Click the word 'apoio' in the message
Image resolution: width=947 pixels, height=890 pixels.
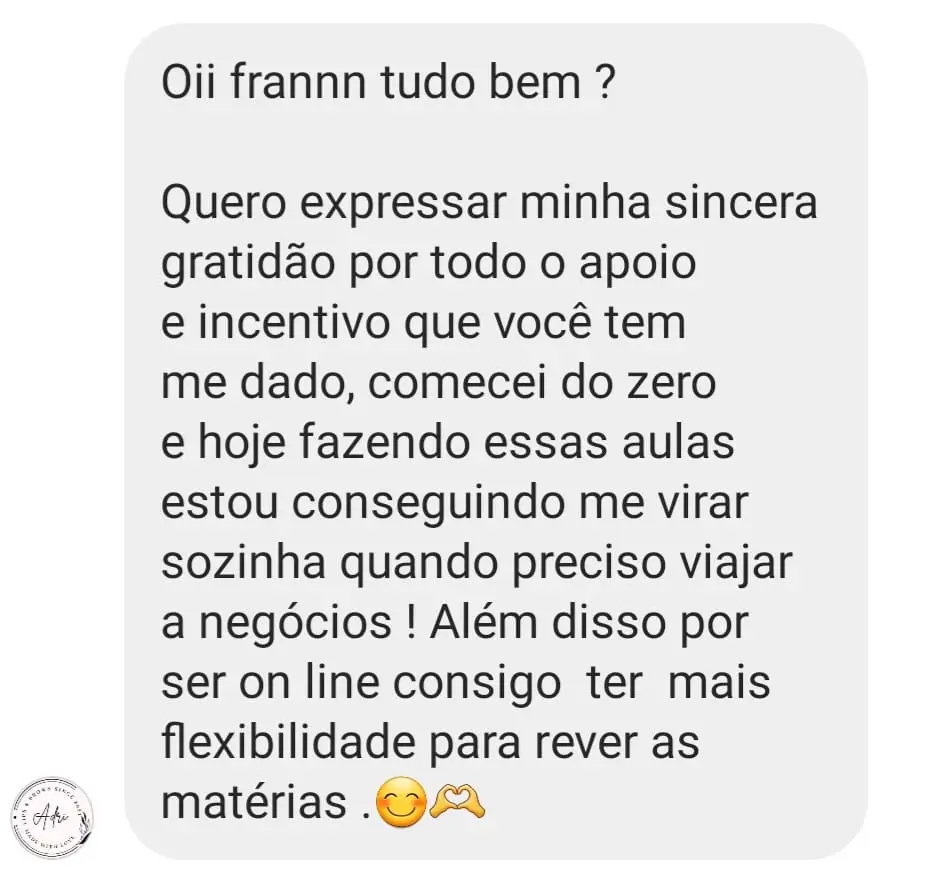(638, 264)
